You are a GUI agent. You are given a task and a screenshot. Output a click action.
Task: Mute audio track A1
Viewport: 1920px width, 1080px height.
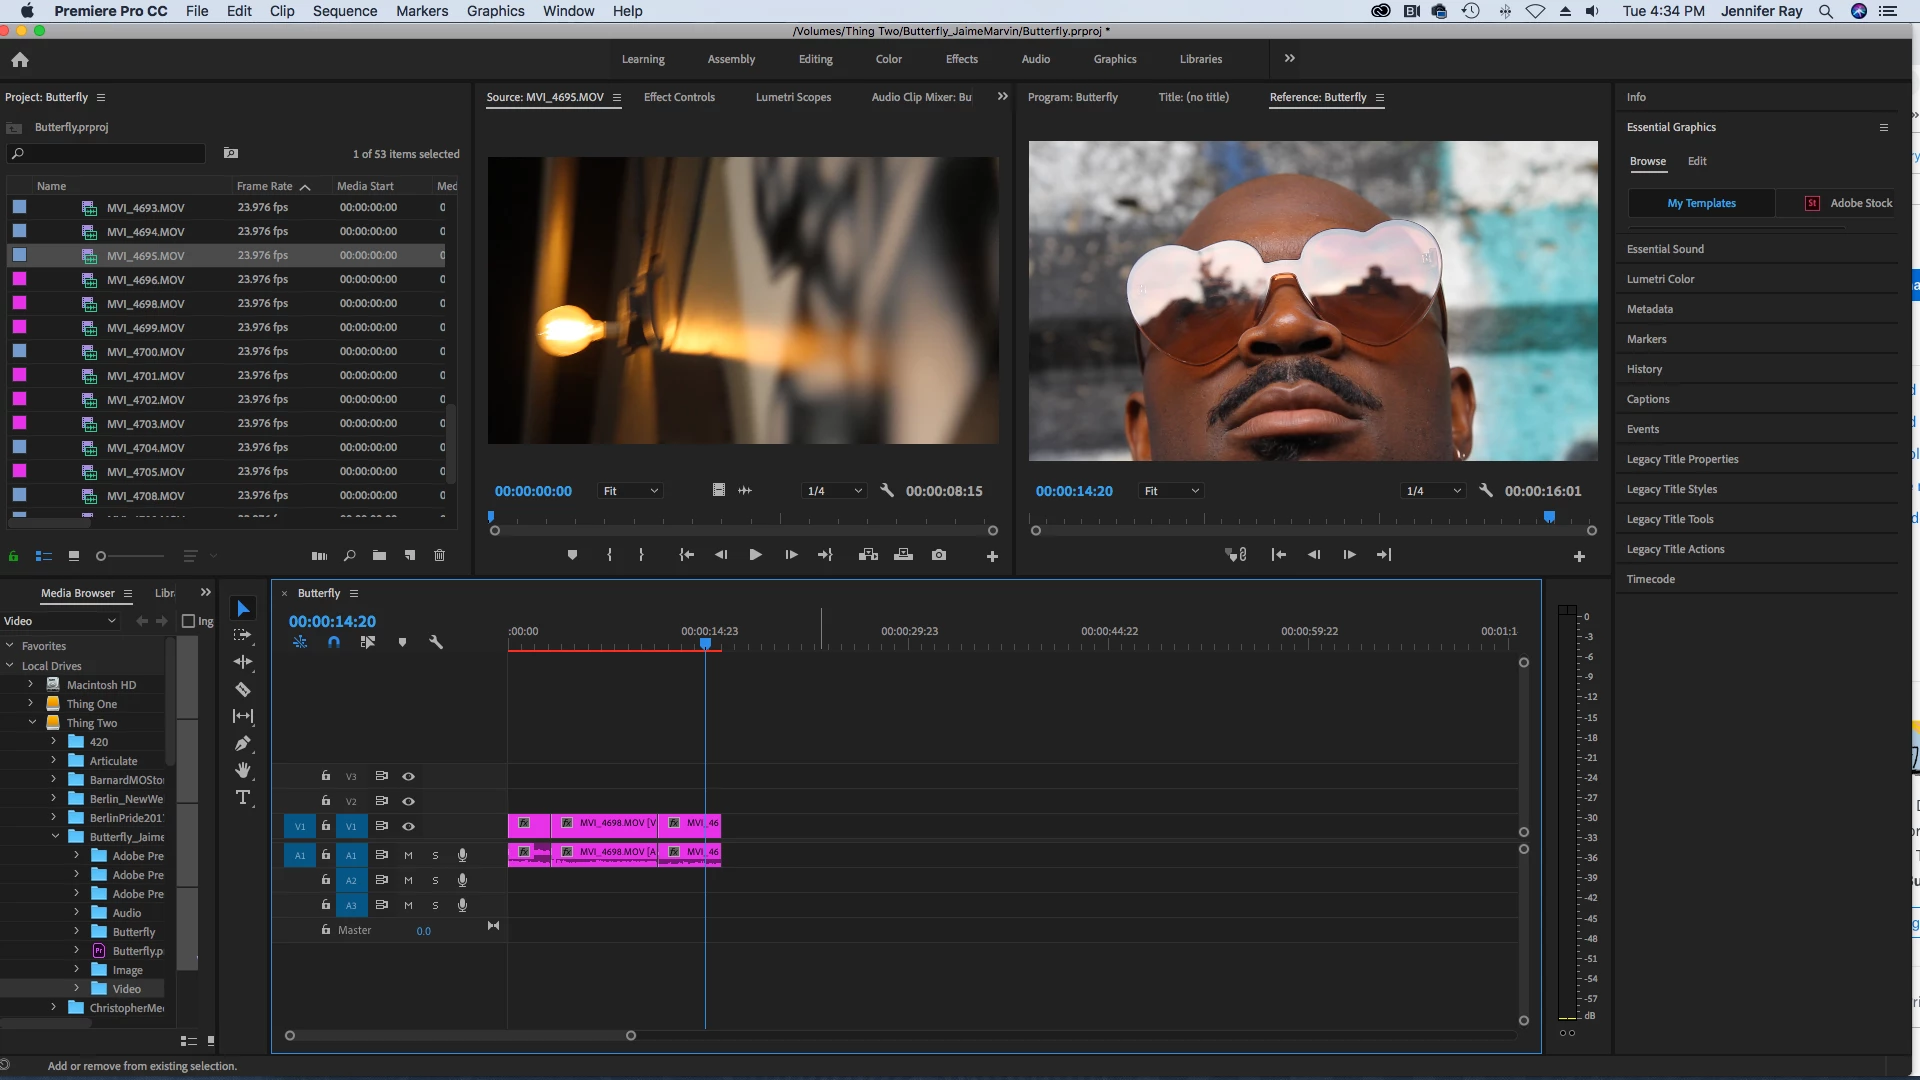tap(408, 855)
